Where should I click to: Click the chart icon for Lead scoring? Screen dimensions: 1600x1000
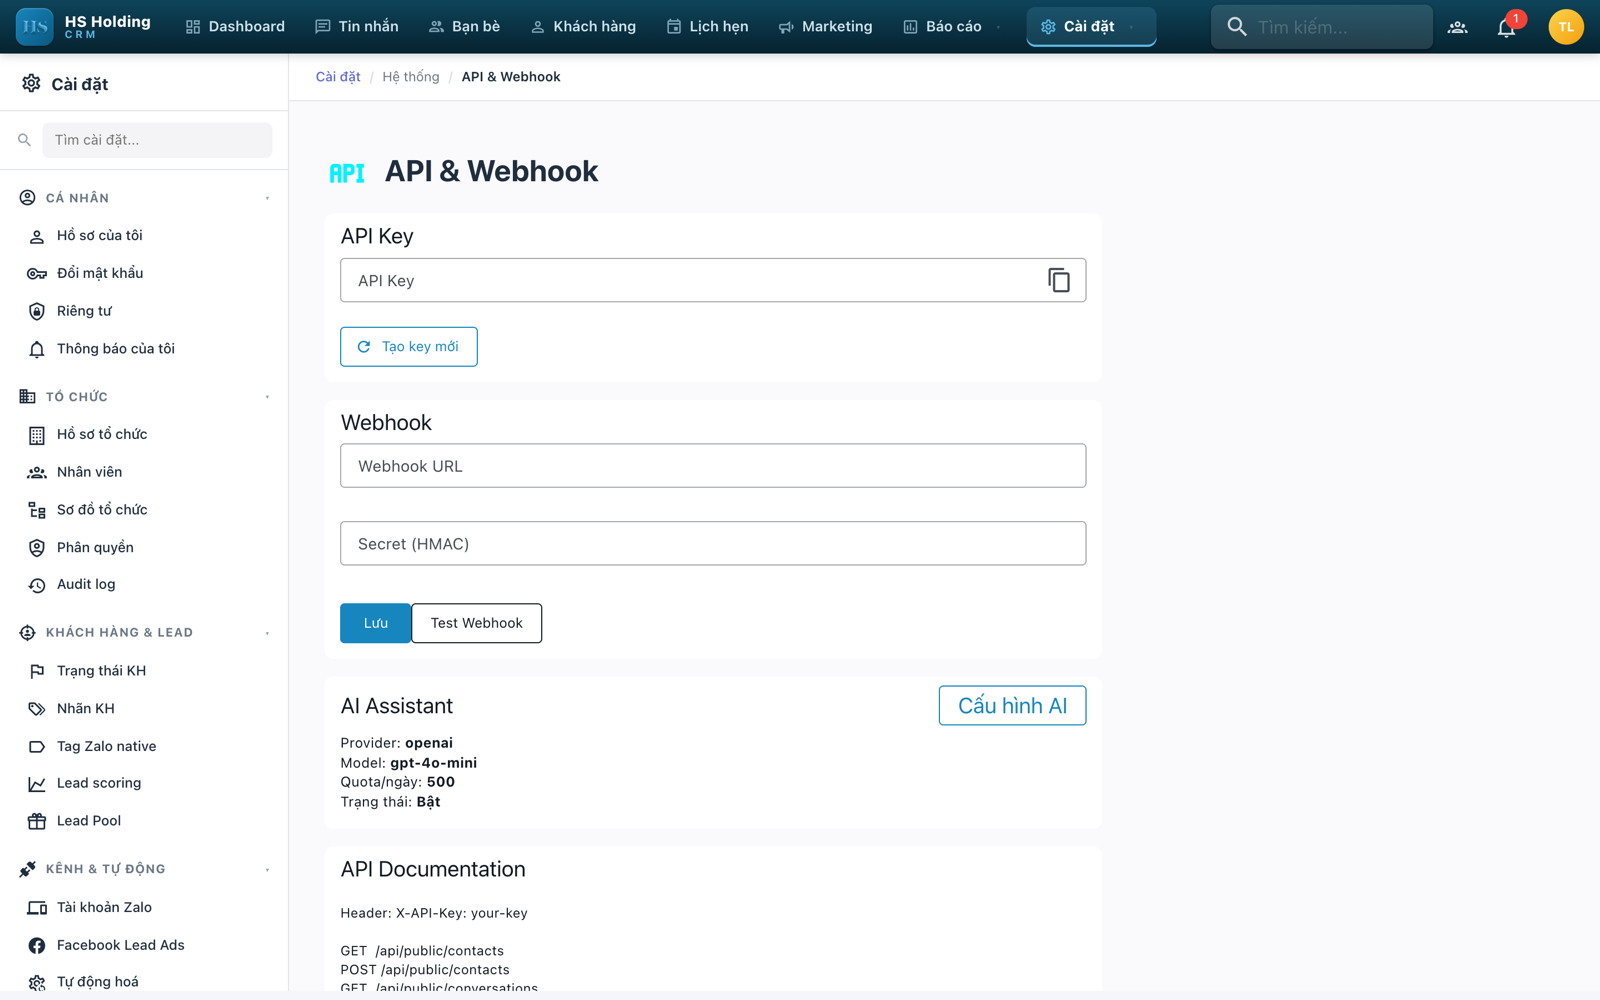coord(37,784)
